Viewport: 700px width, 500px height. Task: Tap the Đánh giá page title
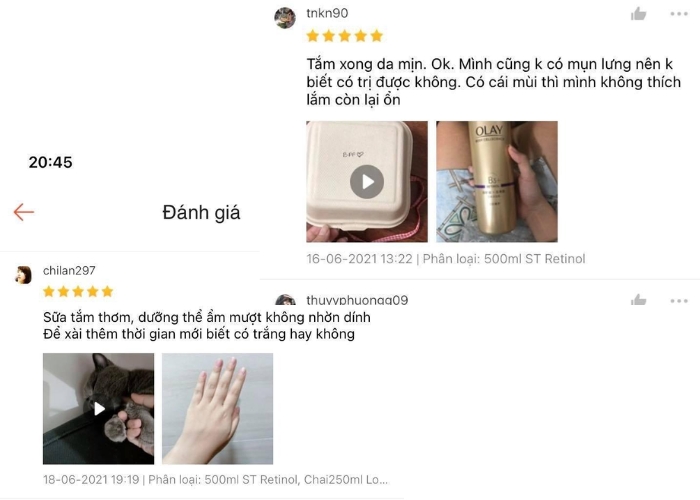(201, 212)
